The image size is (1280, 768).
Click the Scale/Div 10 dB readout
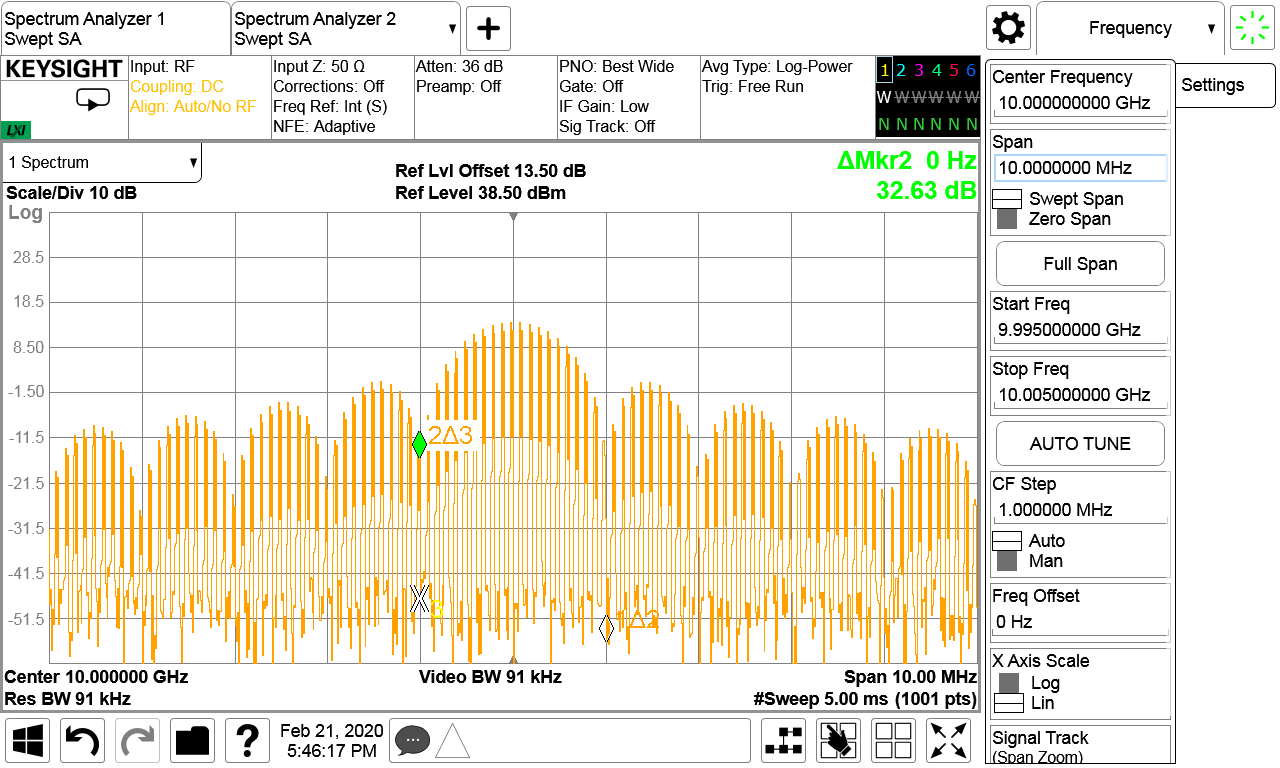pyautogui.click(x=72, y=193)
